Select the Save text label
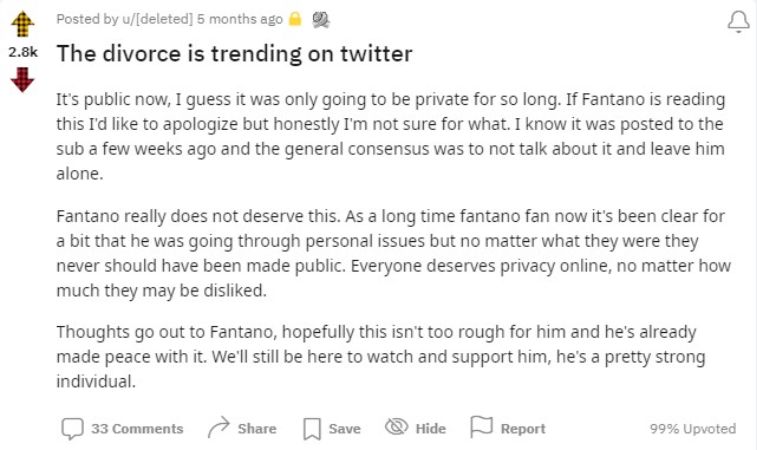This screenshot has width=757, height=450. pyautogui.click(x=345, y=429)
